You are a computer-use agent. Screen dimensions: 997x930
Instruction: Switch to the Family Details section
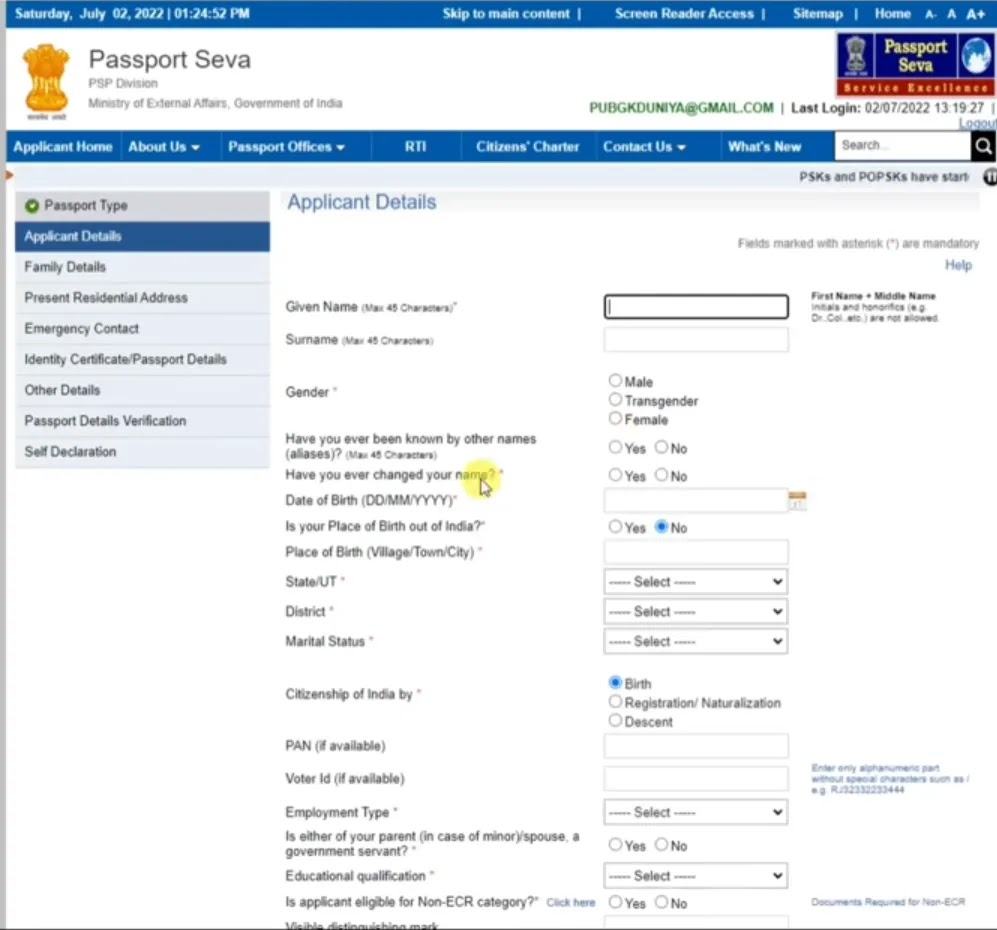64,267
